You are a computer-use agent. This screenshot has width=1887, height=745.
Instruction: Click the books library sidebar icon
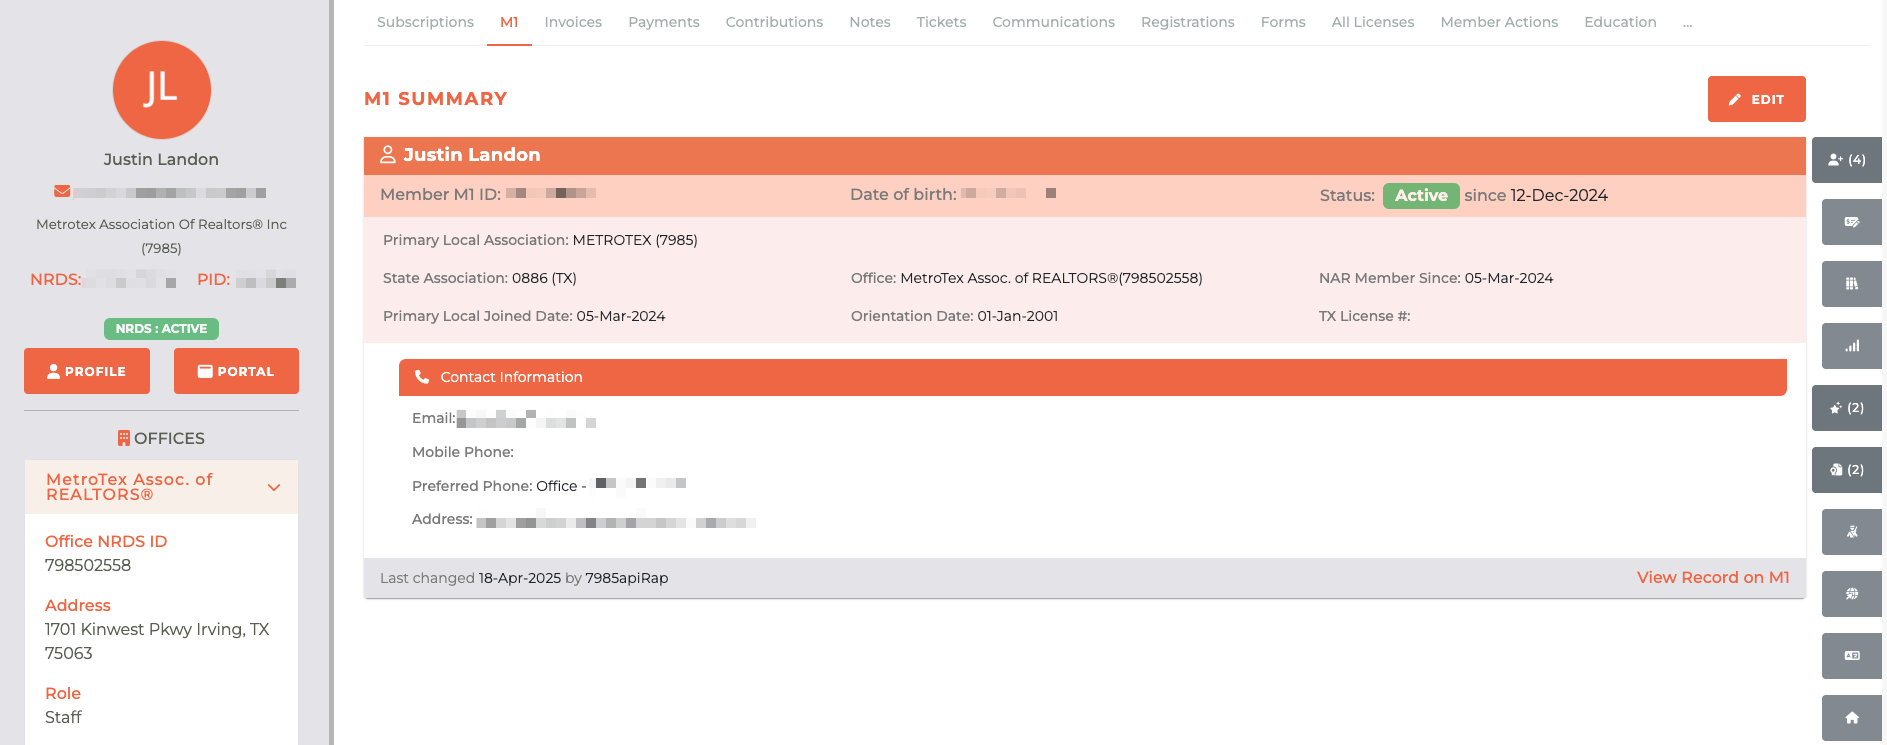coord(1851,284)
